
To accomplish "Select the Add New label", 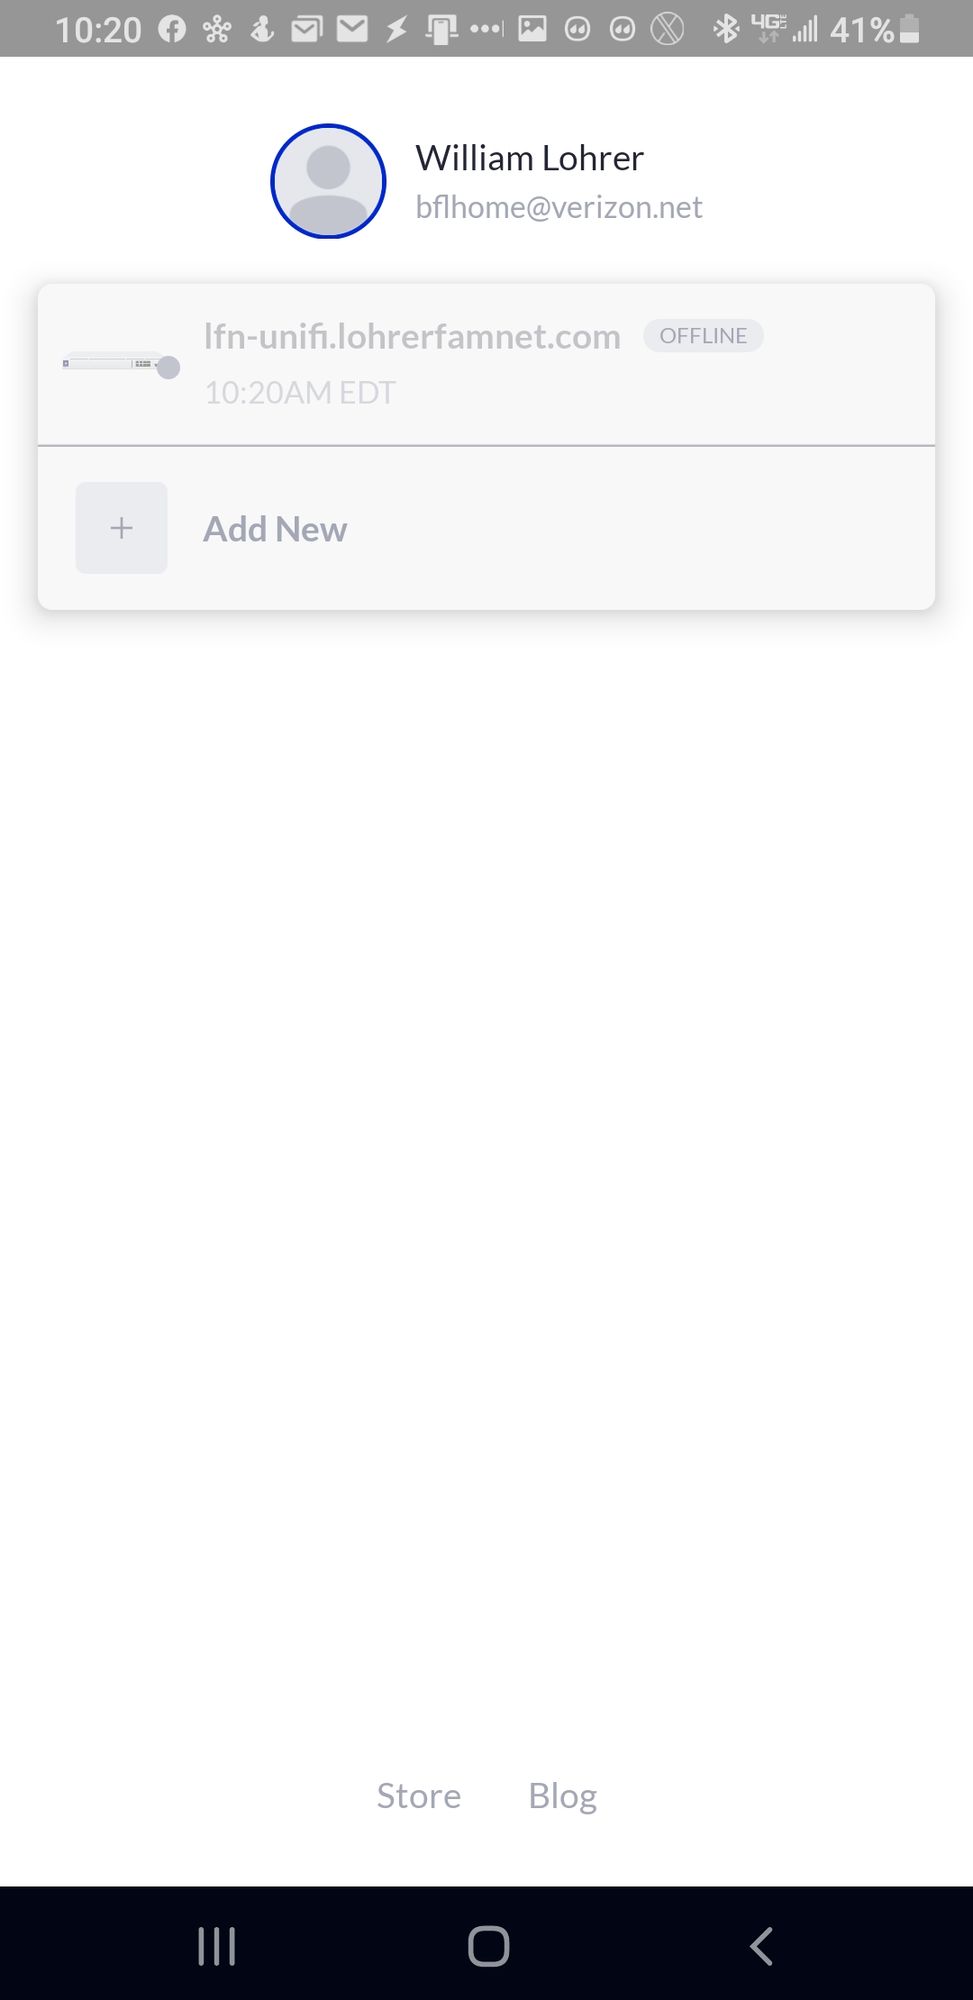I will tap(275, 529).
